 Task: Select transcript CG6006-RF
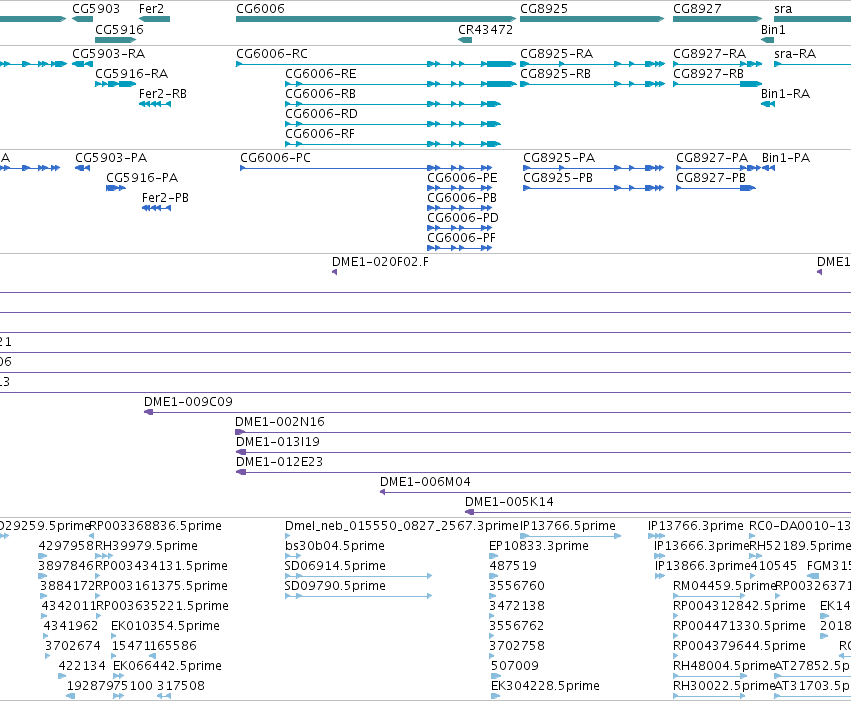tap(393, 144)
